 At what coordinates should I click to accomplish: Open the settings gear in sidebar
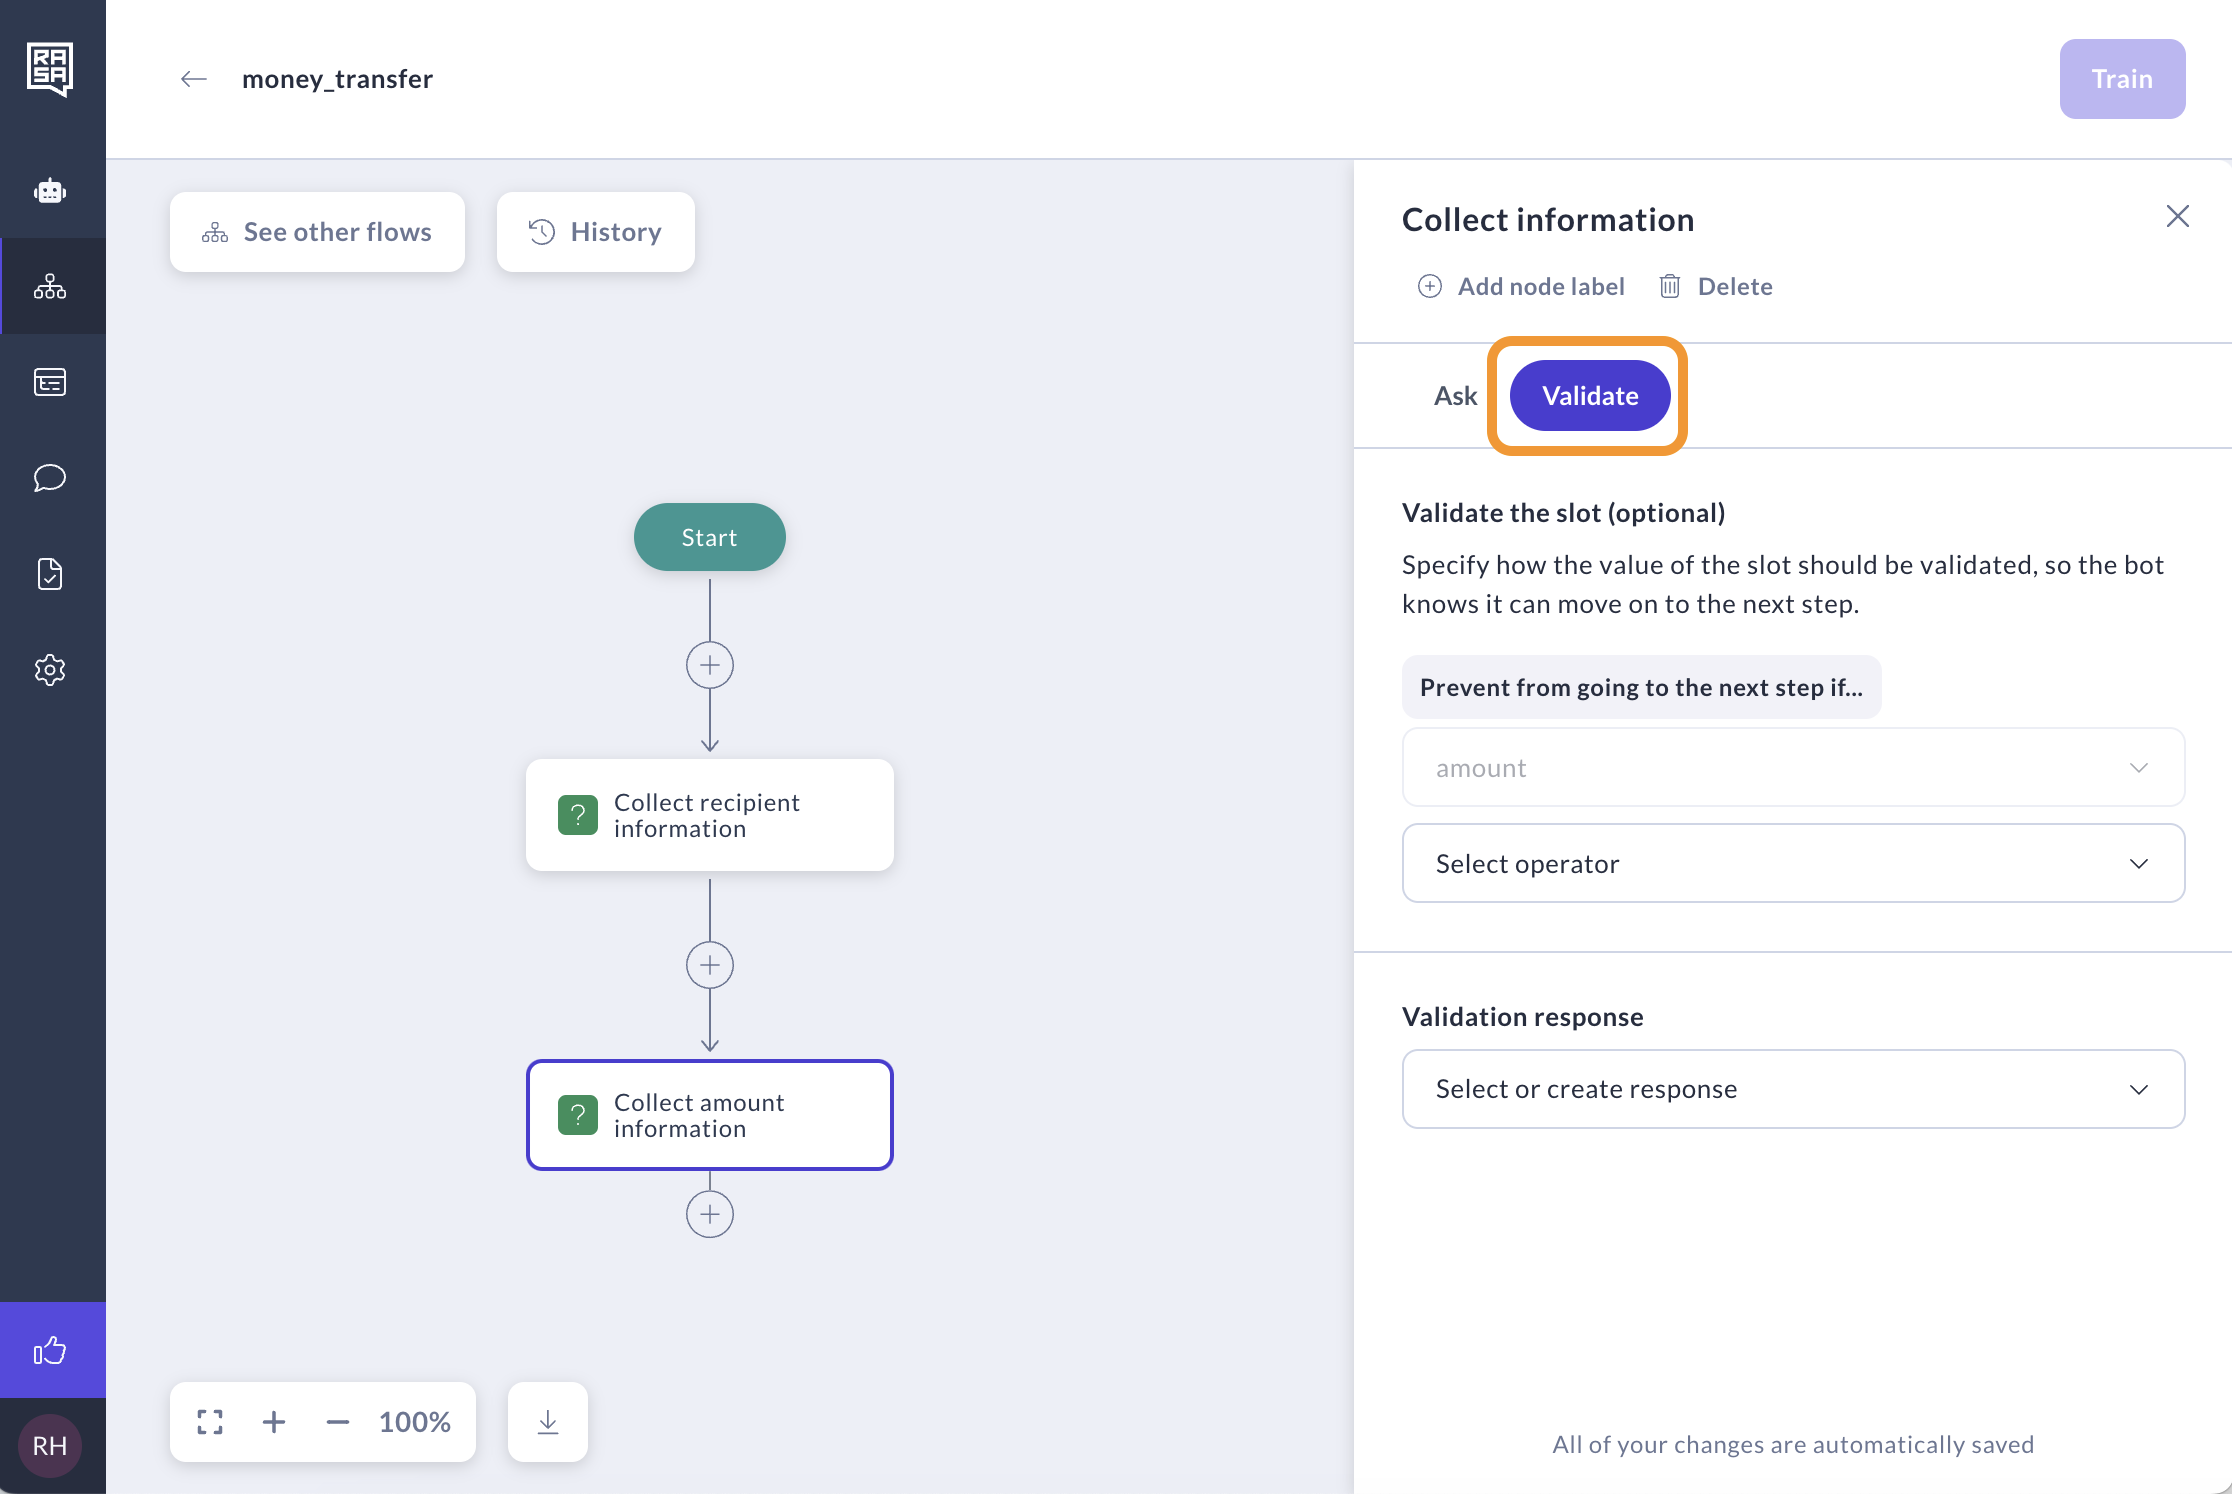pyautogui.click(x=50, y=670)
